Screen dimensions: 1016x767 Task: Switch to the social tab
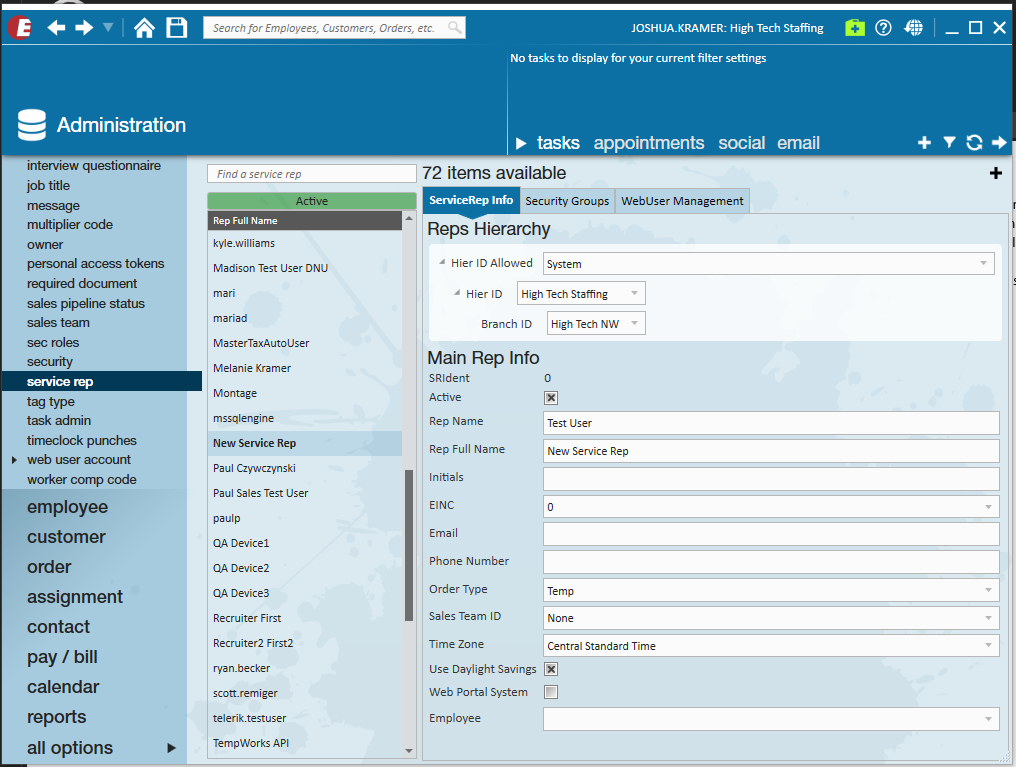tap(741, 143)
